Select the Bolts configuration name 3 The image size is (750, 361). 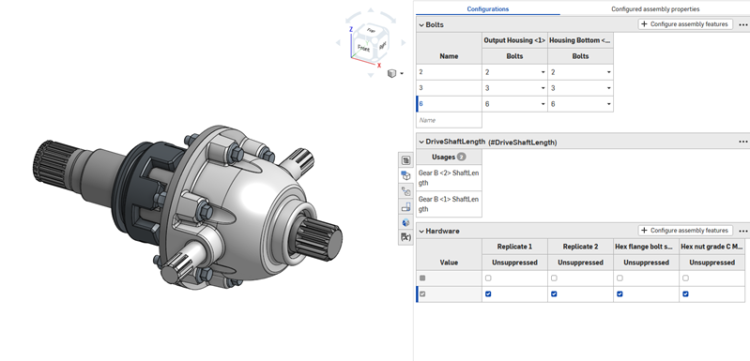click(449, 88)
